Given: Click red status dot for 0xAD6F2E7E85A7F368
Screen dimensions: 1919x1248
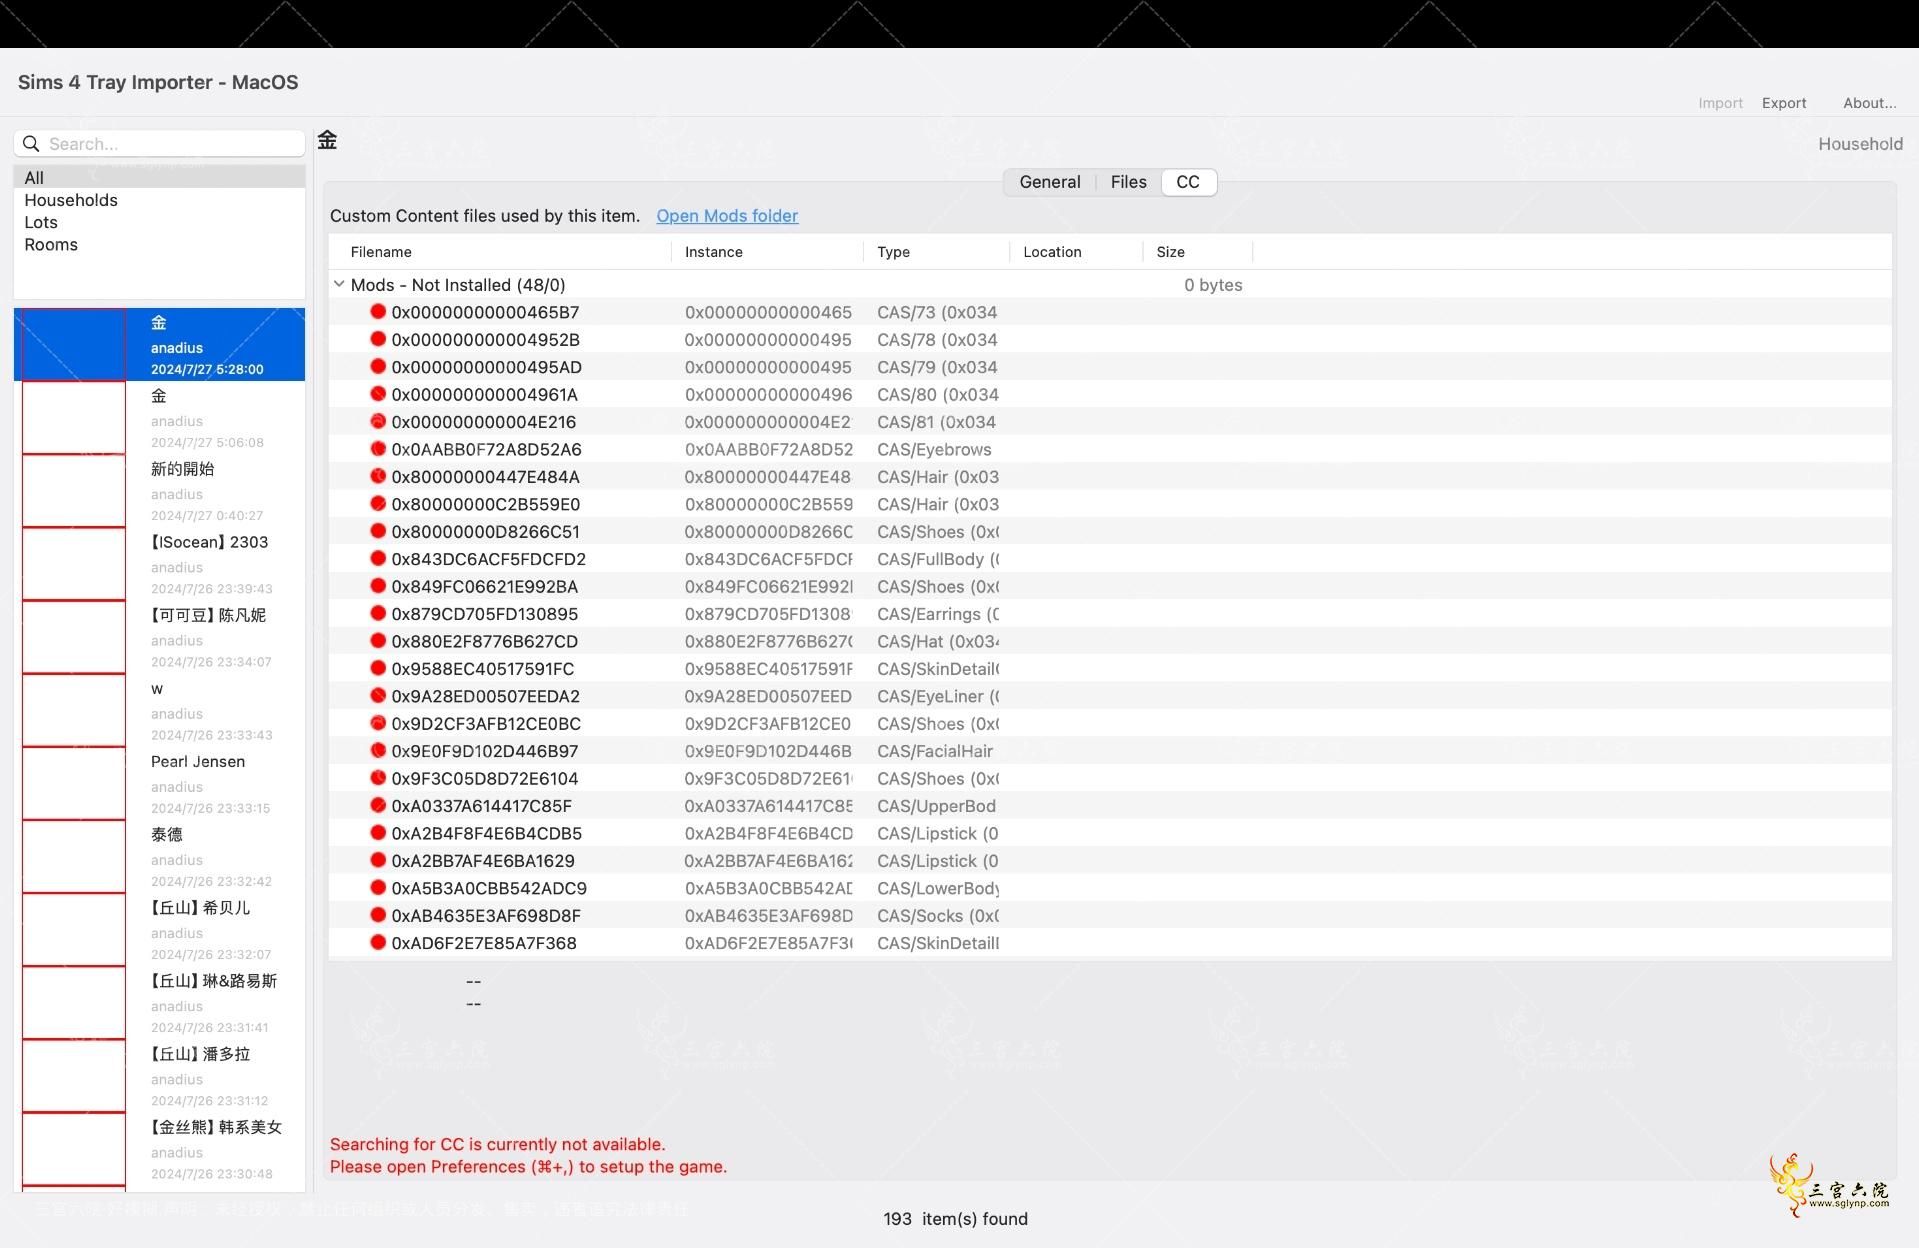Looking at the screenshot, I should [x=378, y=942].
